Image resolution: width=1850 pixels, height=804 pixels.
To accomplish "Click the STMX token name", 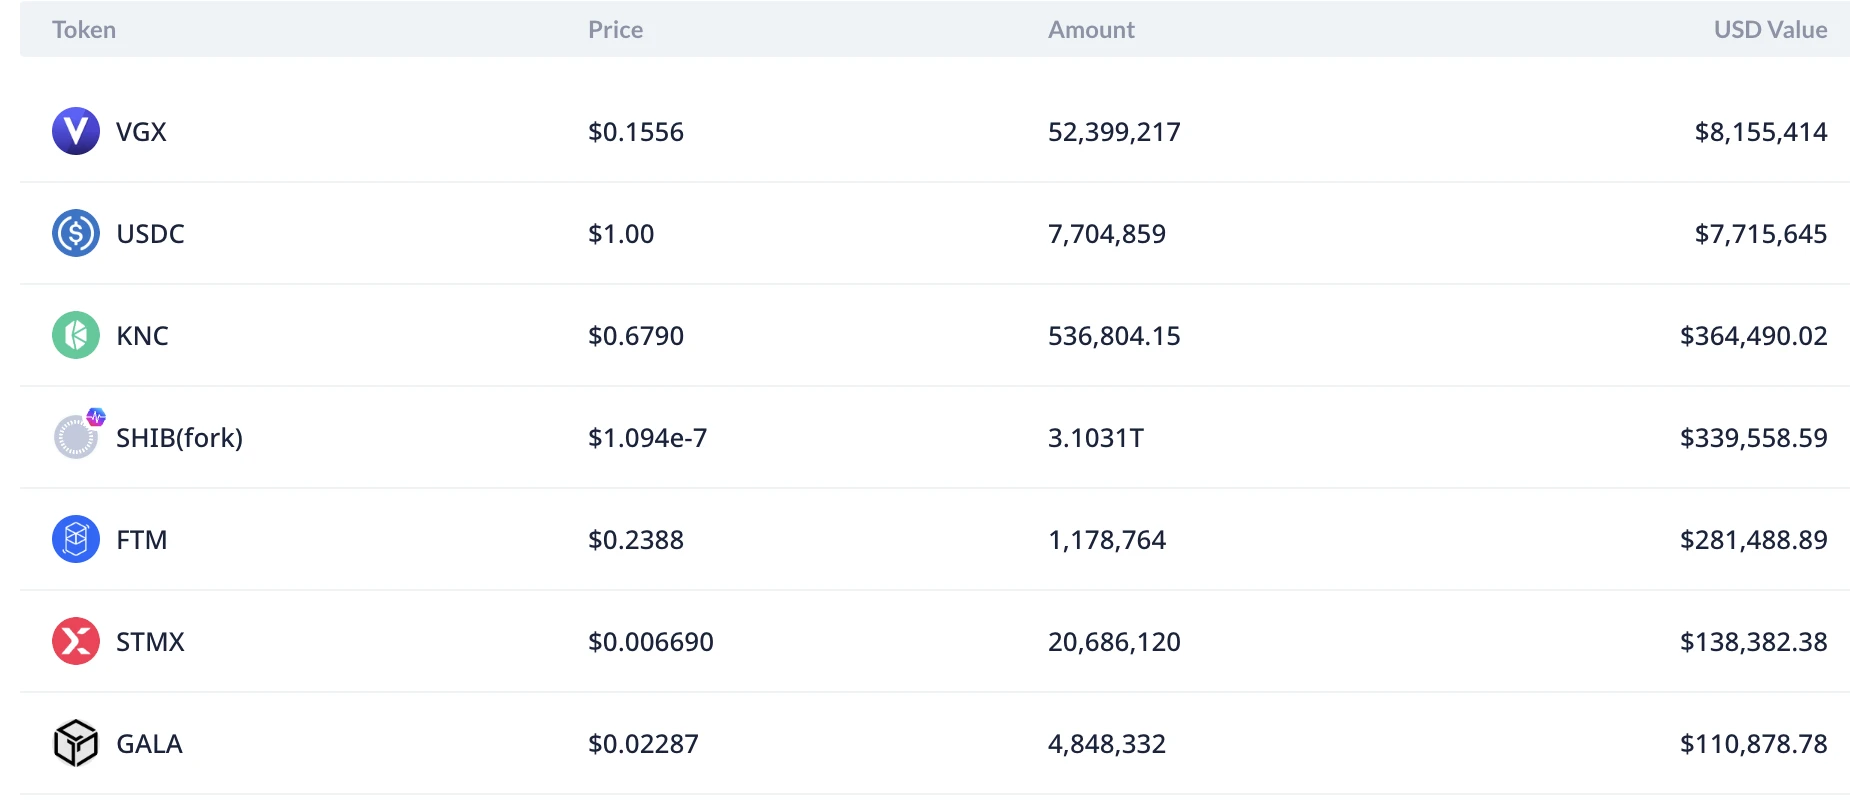I will point(150,642).
